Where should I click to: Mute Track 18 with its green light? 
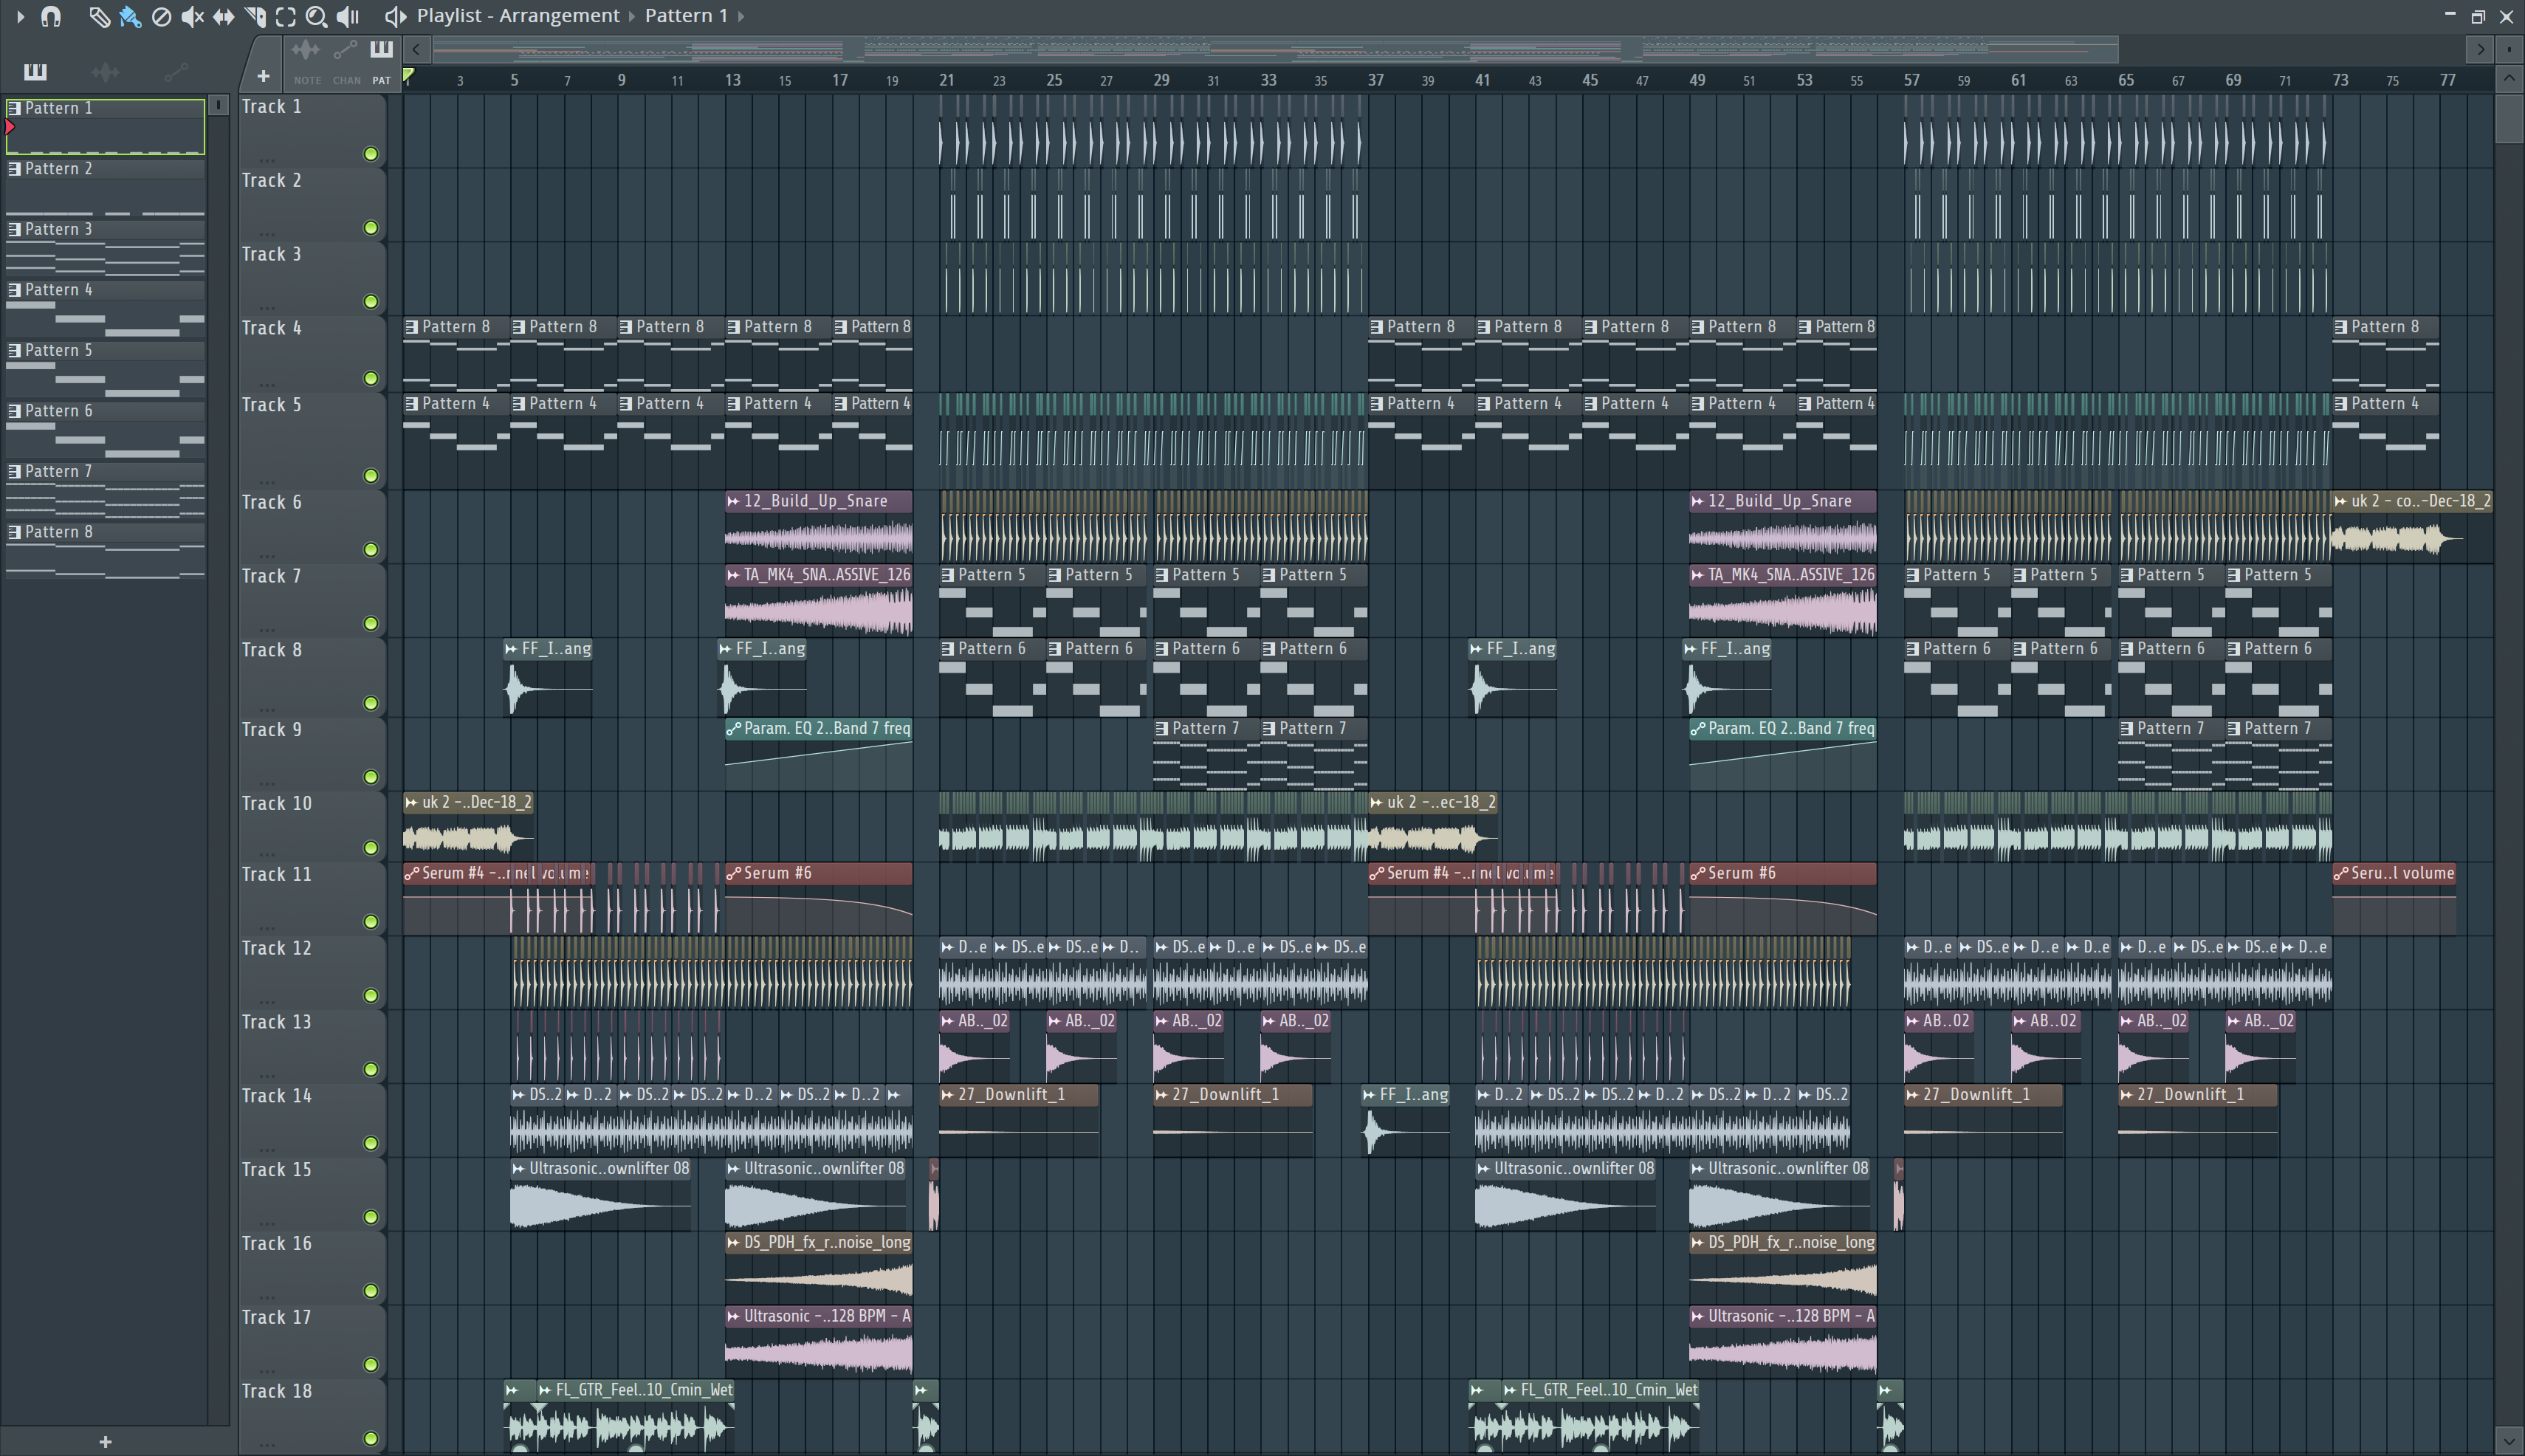point(371,1438)
